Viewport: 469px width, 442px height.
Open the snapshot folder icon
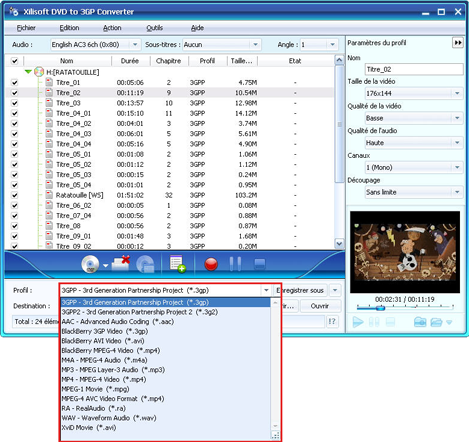436,322
